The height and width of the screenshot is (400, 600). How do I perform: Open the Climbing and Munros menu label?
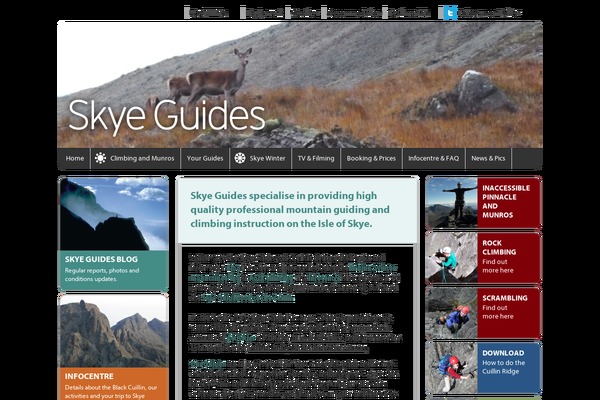[x=142, y=158]
